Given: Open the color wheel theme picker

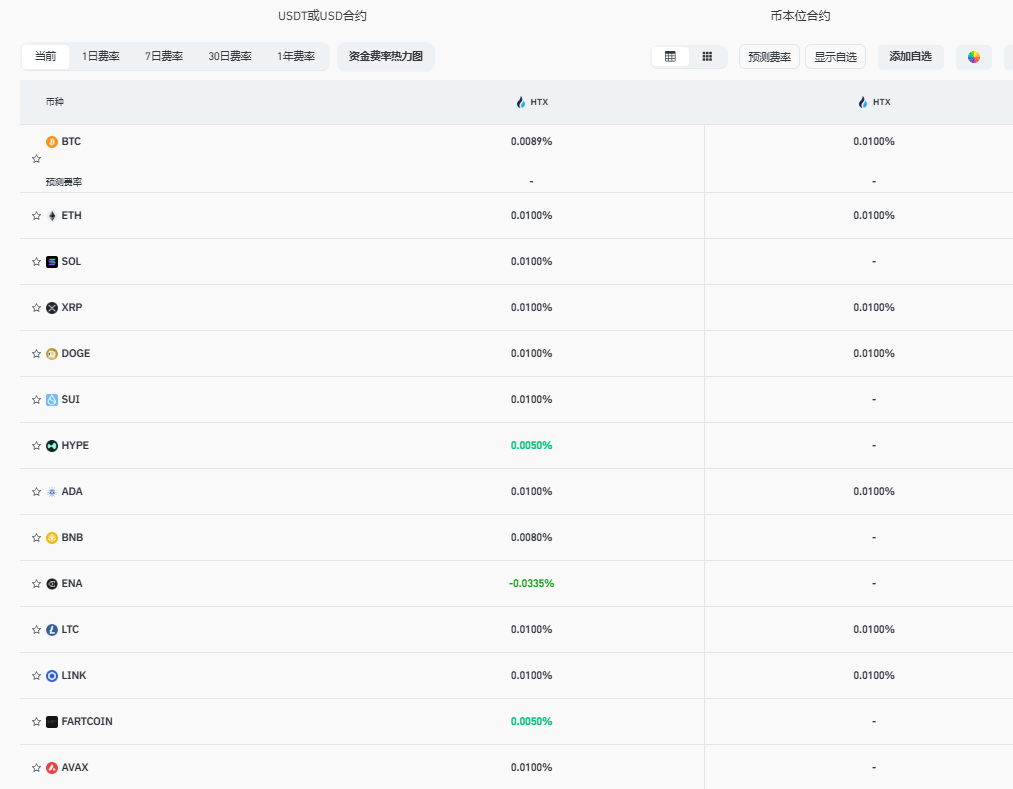Looking at the screenshot, I should point(973,57).
